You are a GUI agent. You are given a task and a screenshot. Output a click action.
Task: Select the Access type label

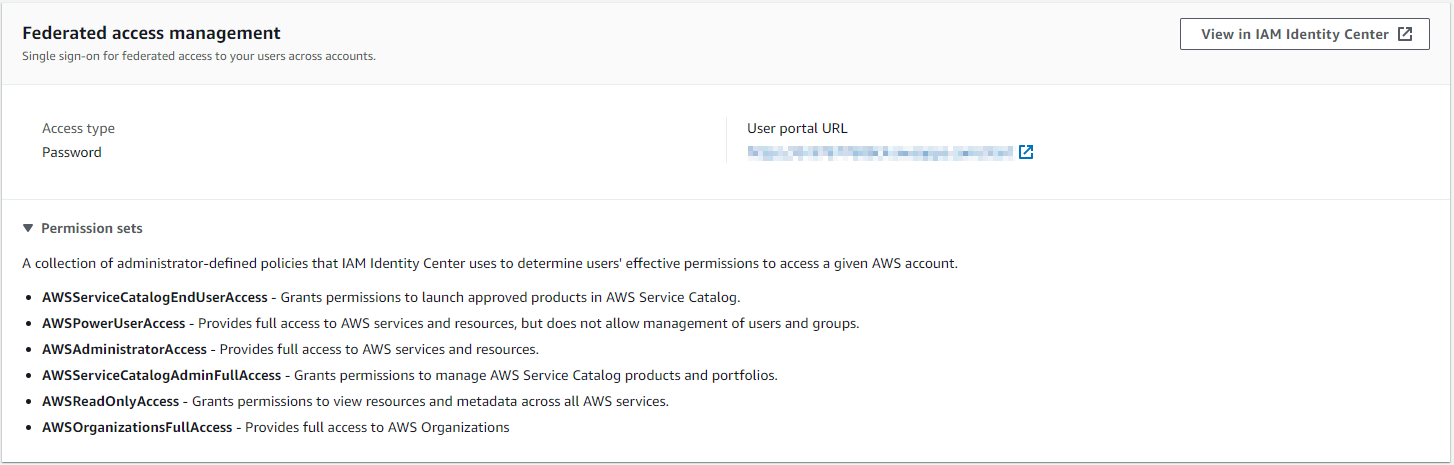(78, 128)
